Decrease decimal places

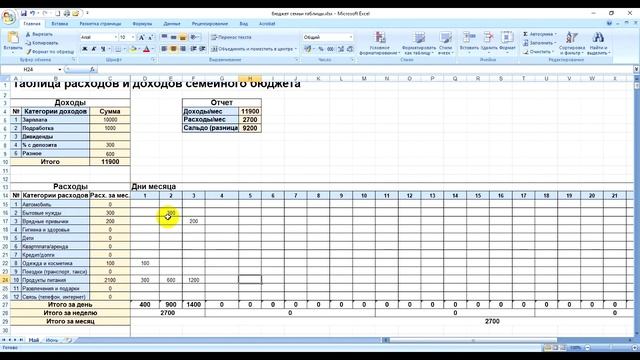(x=350, y=49)
